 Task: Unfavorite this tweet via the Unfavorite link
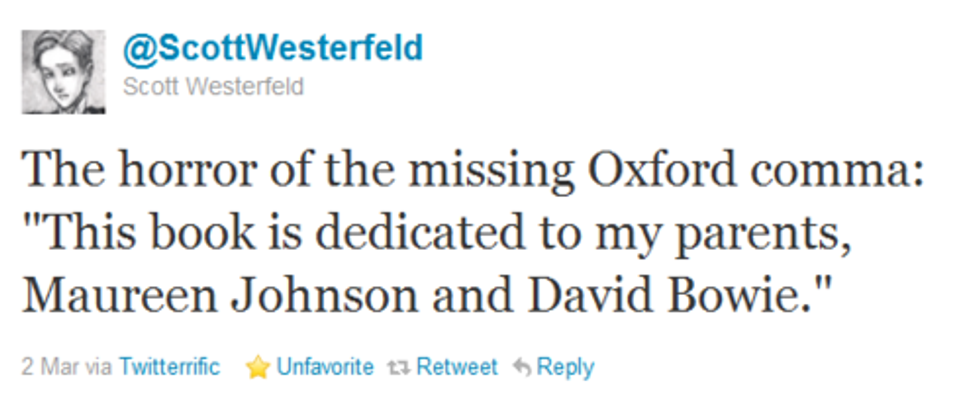tap(323, 367)
